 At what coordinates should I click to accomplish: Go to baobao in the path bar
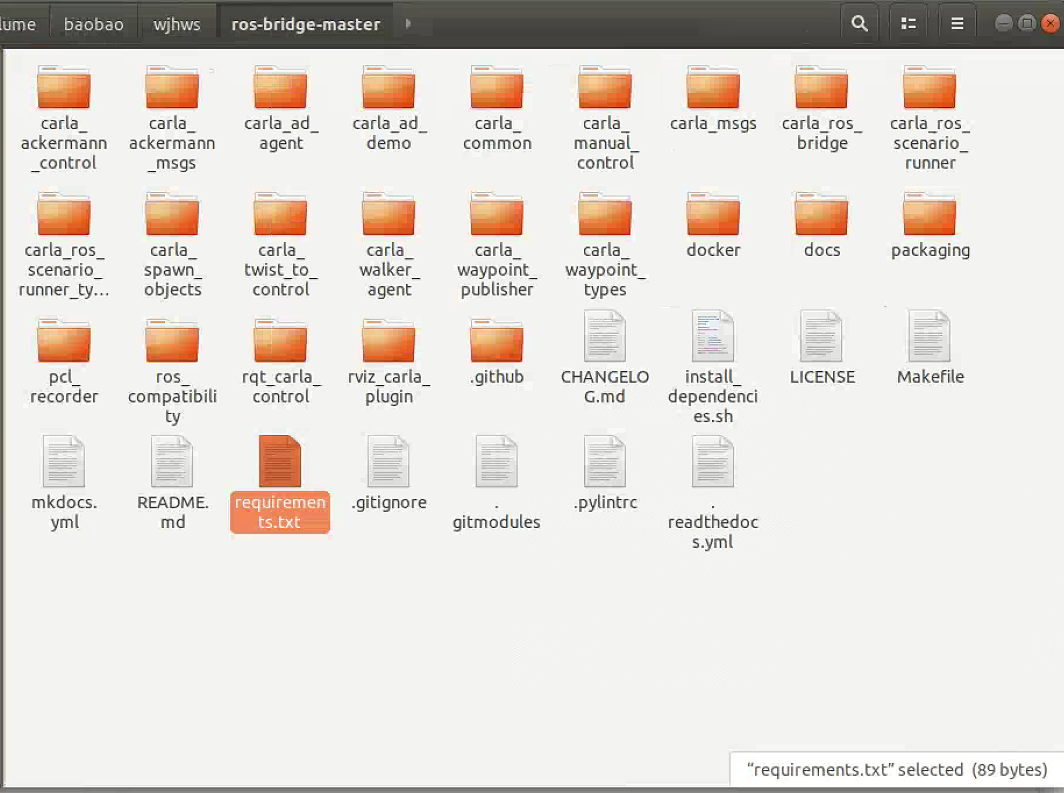click(x=94, y=24)
